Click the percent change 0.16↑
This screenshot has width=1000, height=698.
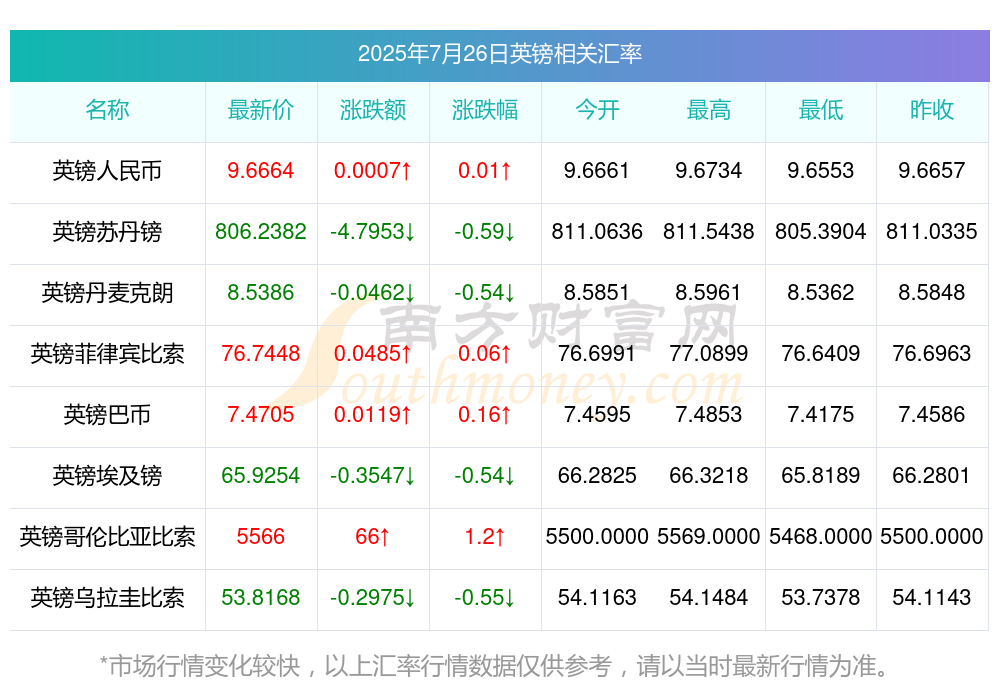485,414
